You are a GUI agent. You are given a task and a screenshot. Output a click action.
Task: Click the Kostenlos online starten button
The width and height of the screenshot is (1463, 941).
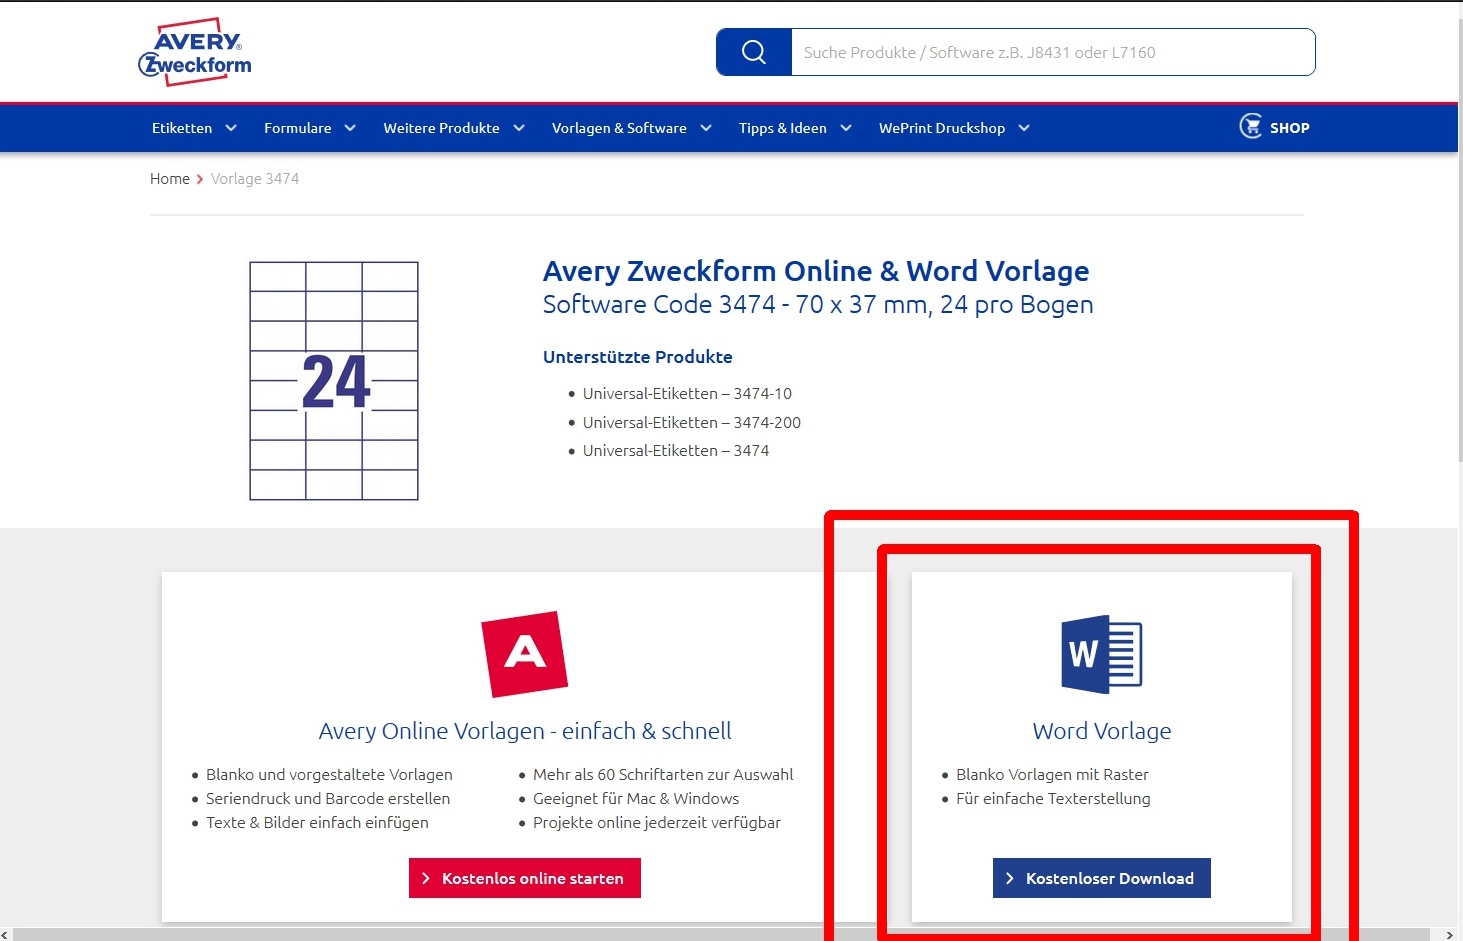point(525,878)
